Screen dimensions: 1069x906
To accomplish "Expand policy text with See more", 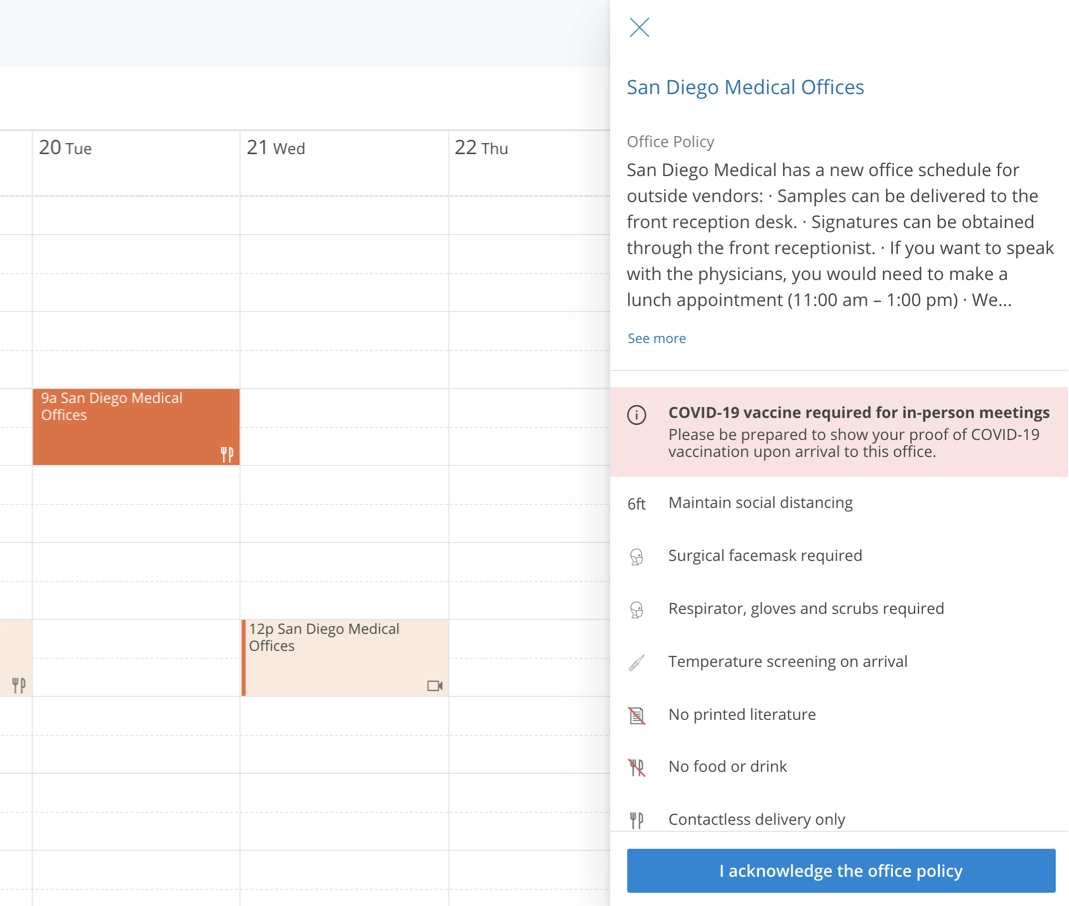I will click(656, 338).
